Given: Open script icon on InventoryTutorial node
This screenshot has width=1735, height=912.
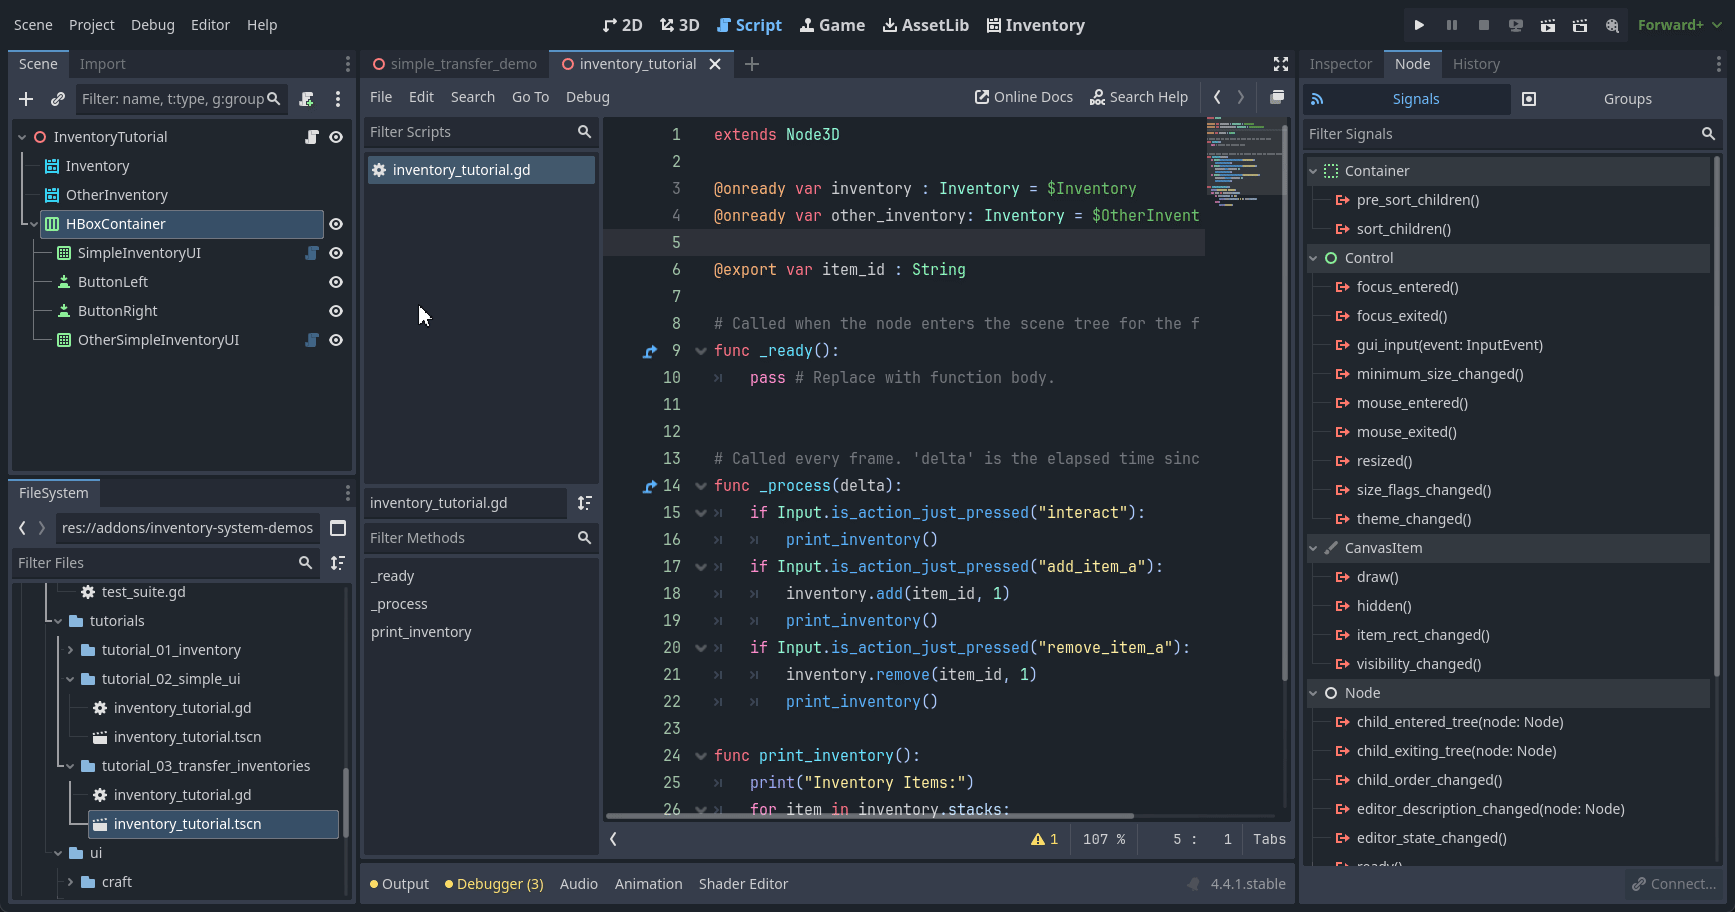Looking at the screenshot, I should coord(312,137).
